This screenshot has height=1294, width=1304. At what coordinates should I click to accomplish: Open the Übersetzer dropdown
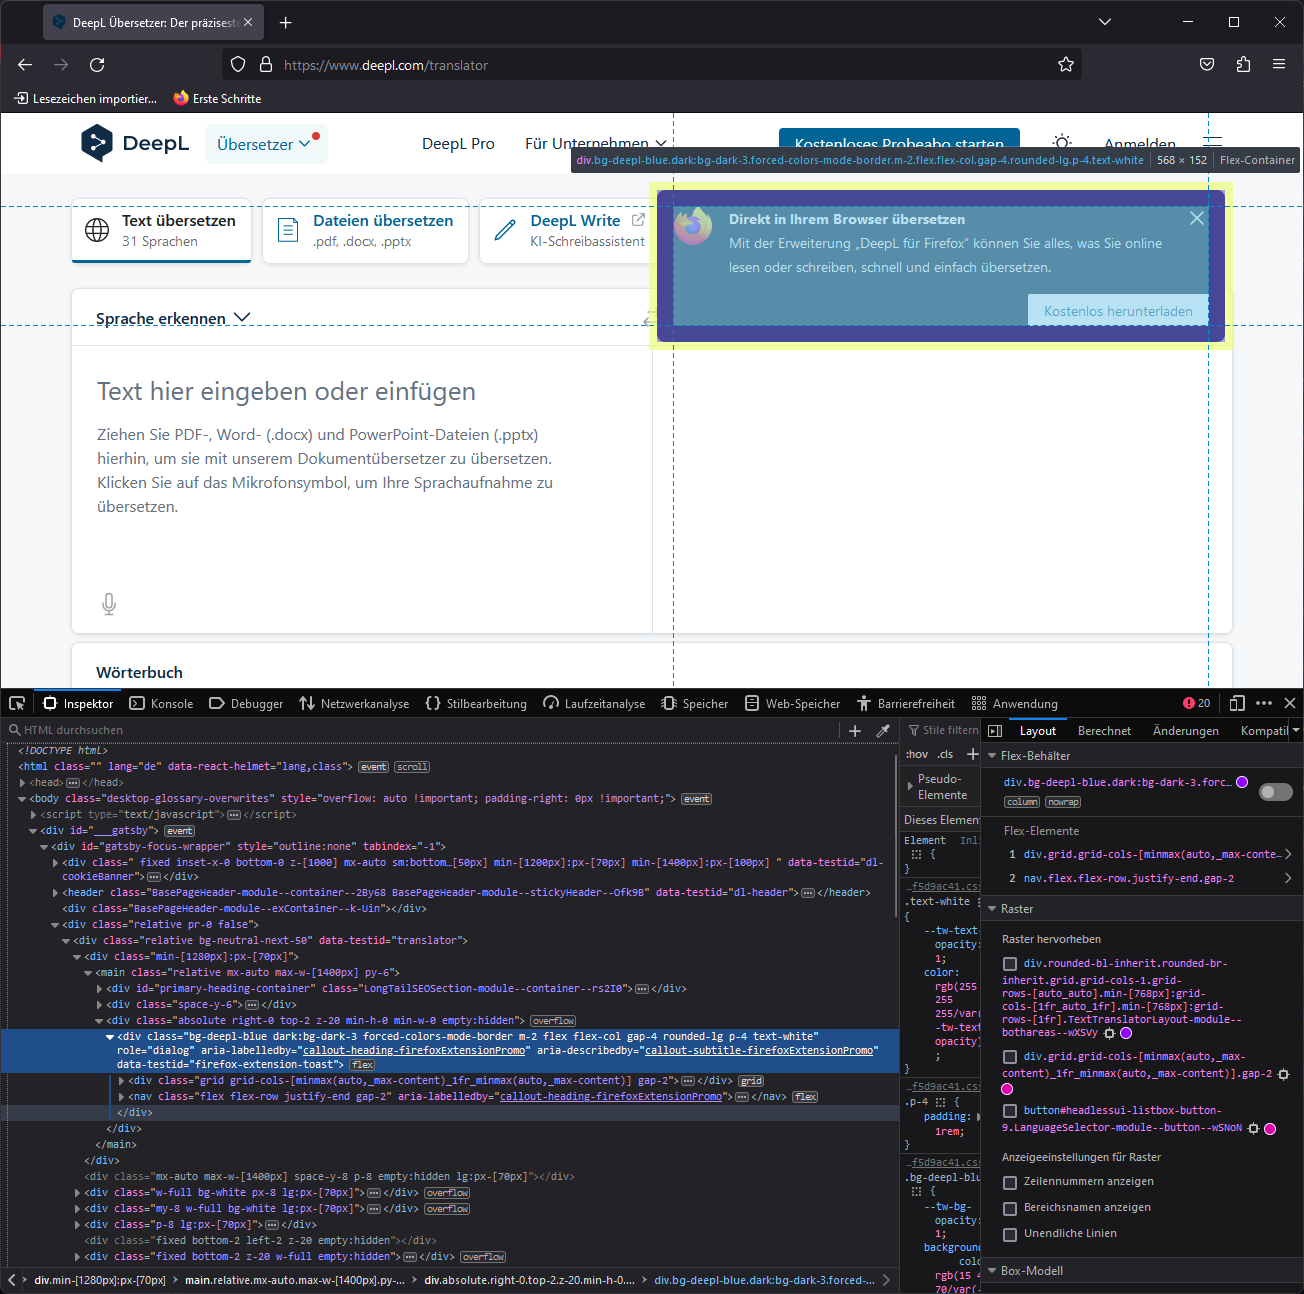click(x=266, y=143)
